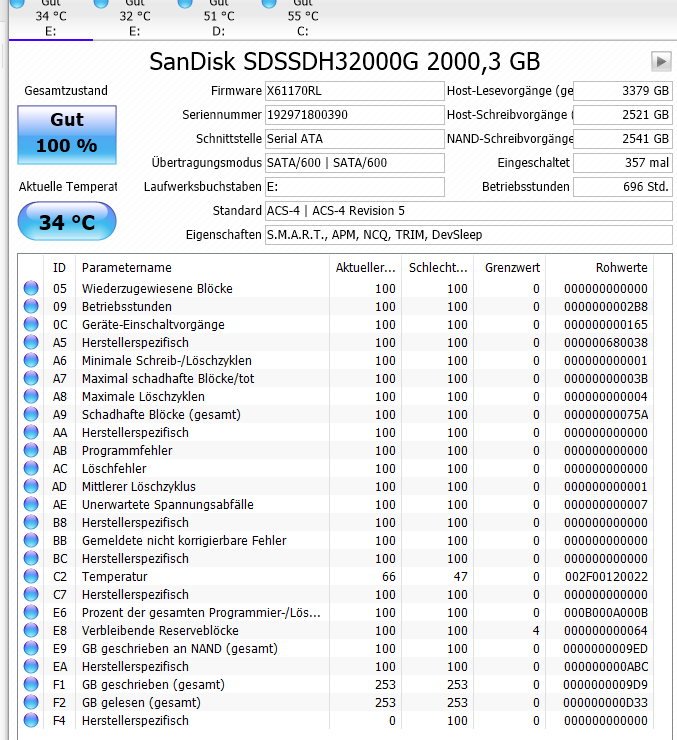This screenshot has height=740, width=677.
Task: Click raw value 000000000ABC
Action: tap(606, 667)
